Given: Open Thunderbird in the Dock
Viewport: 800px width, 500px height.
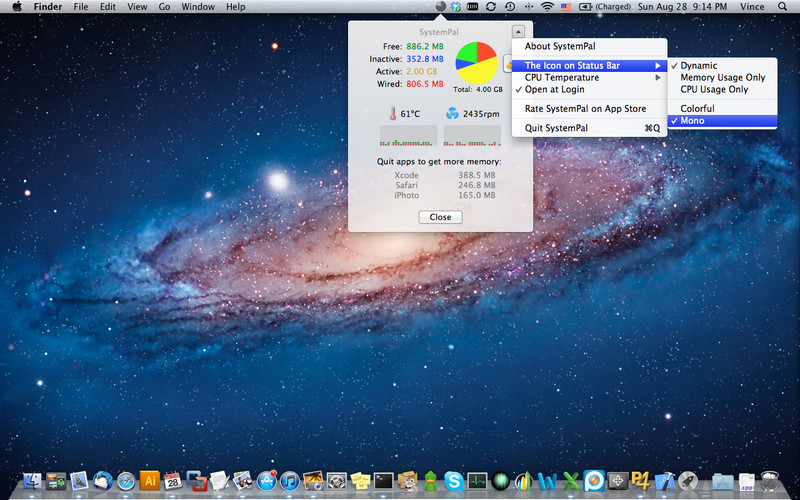Looking at the screenshot, I should coord(103,481).
